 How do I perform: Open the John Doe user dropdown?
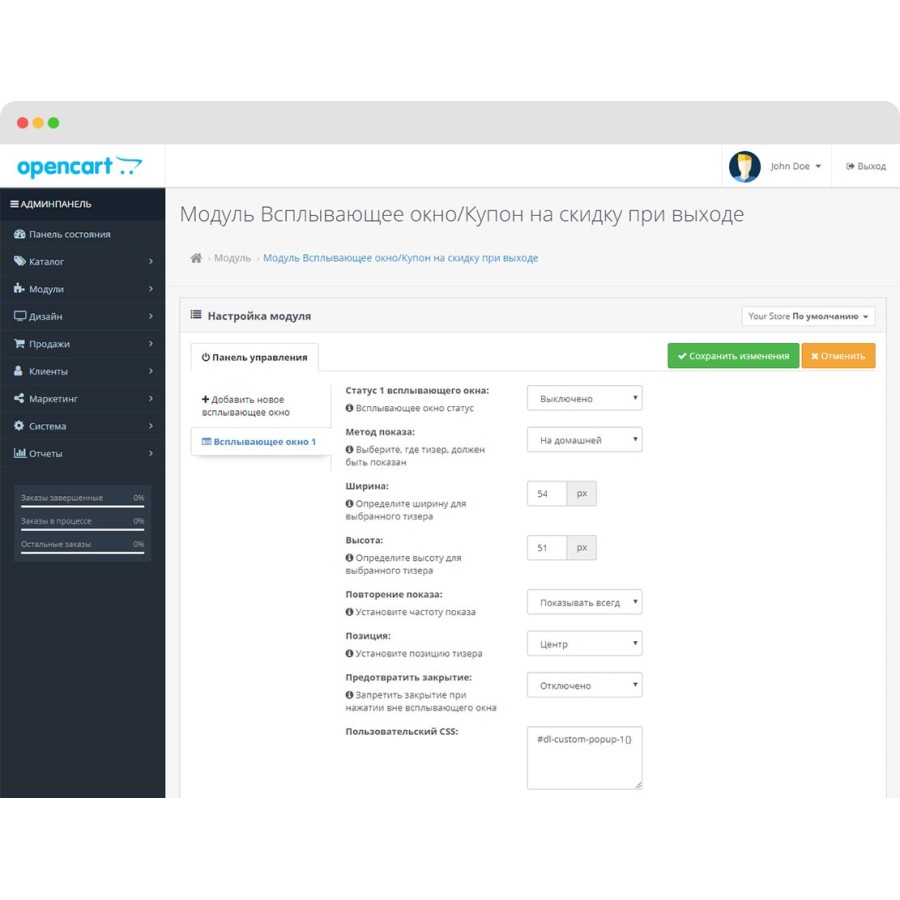pos(796,166)
